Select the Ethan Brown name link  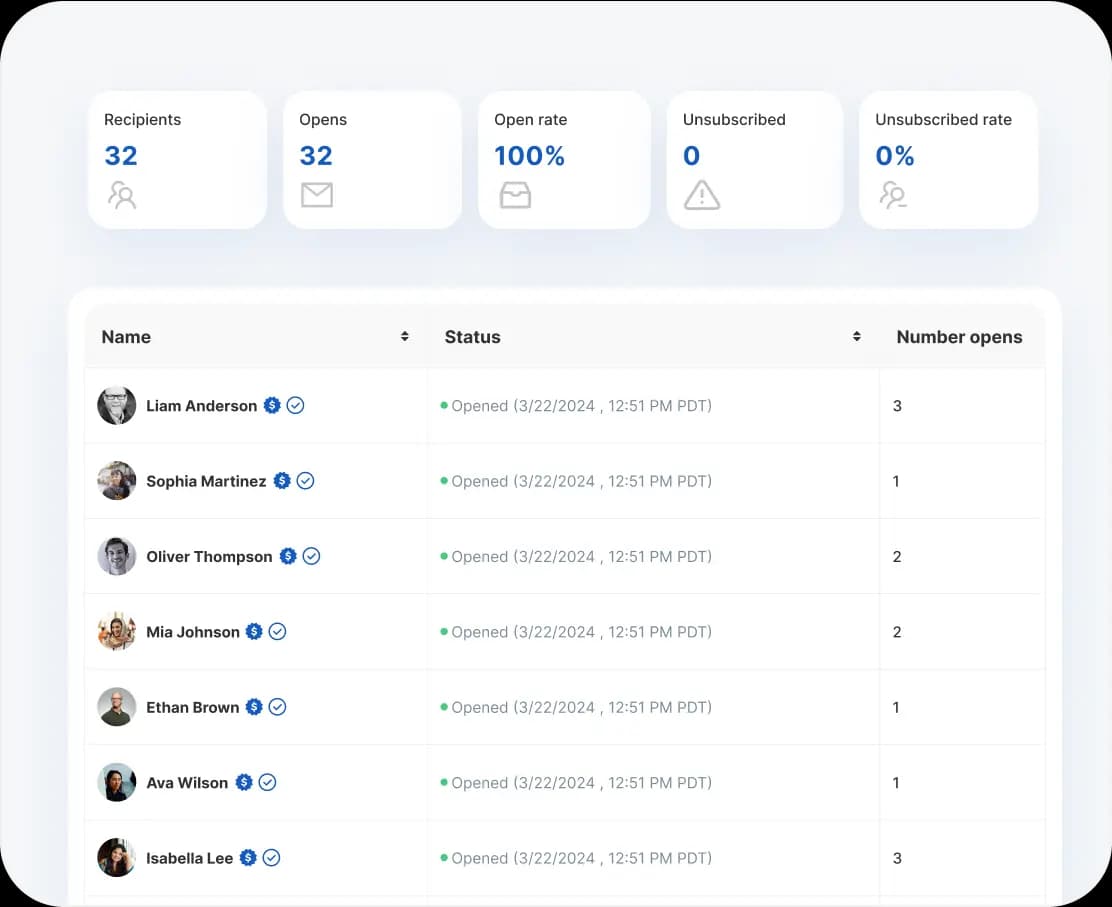click(193, 707)
